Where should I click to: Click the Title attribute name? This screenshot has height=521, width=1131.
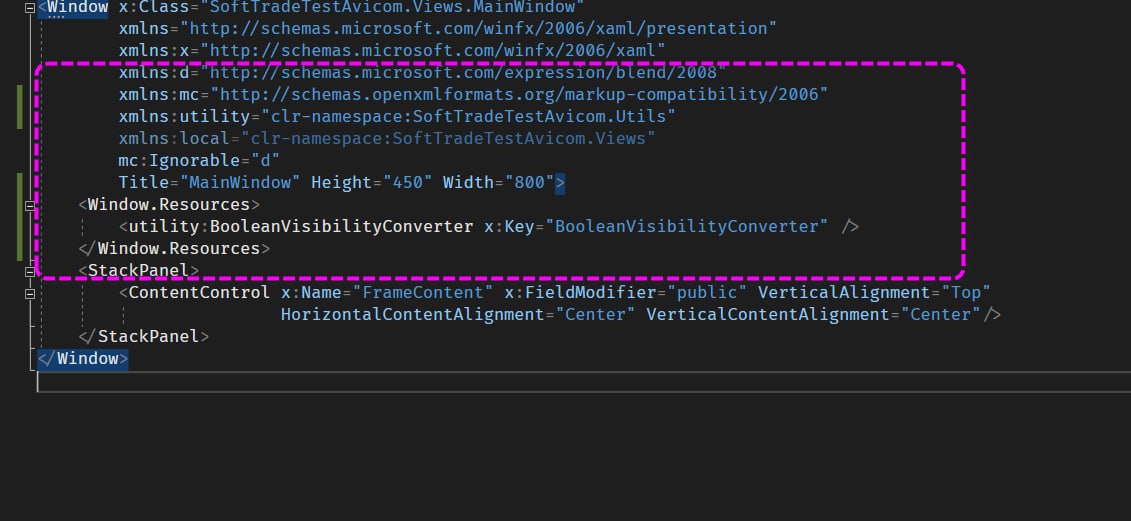click(144, 183)
